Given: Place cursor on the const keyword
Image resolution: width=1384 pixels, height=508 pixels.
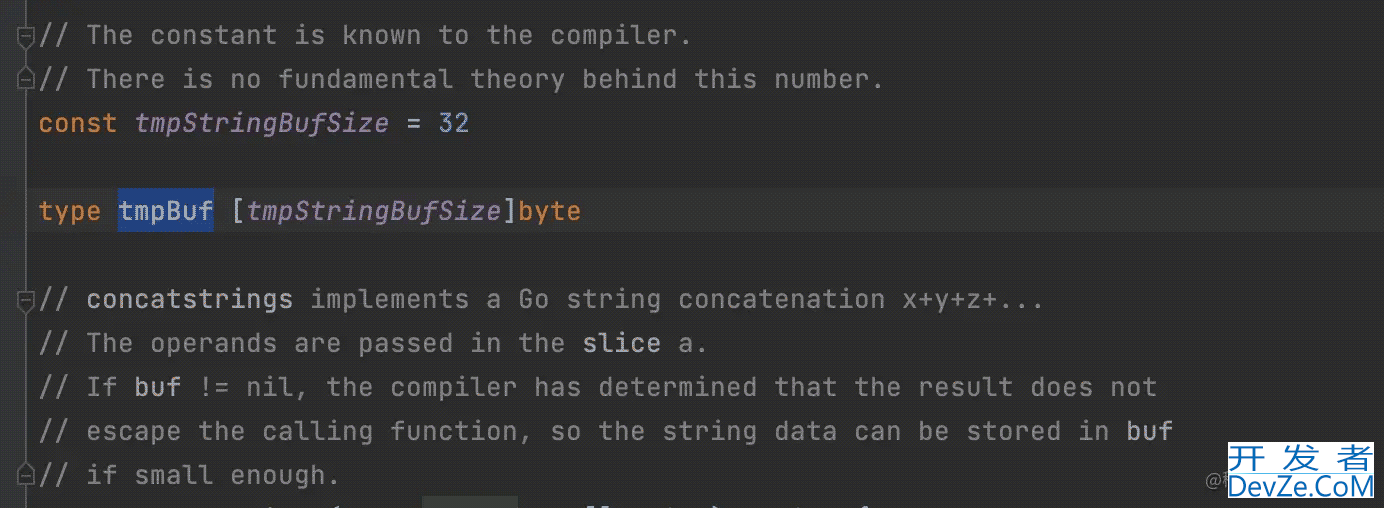Looking at the screenshot, I should (78, 124).
